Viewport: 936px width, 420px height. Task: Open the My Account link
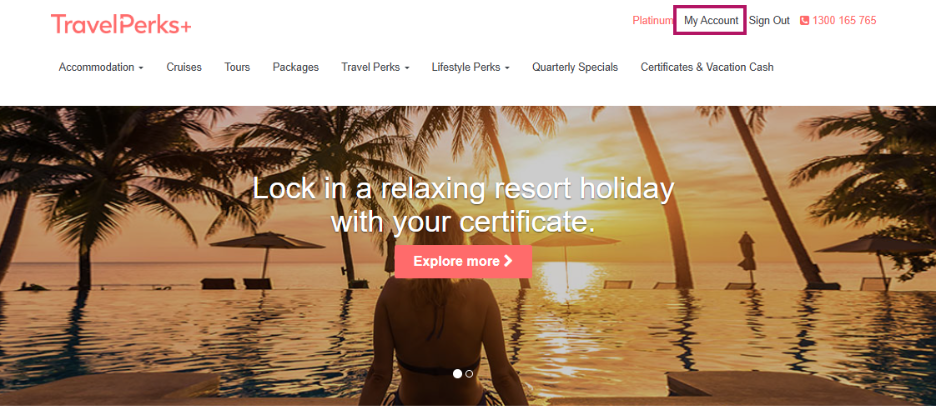pyautogui.click(x=711, y=20)
